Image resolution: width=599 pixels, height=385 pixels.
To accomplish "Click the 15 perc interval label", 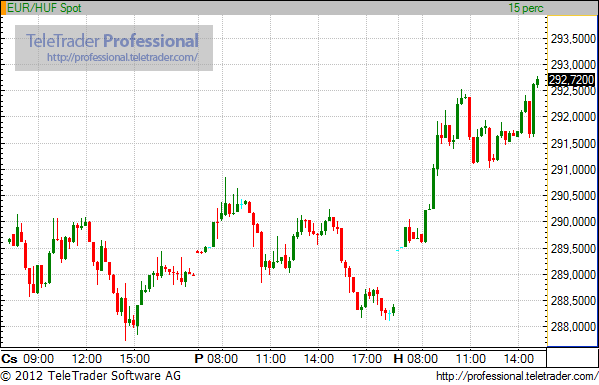I will click(x=526, y=8).
